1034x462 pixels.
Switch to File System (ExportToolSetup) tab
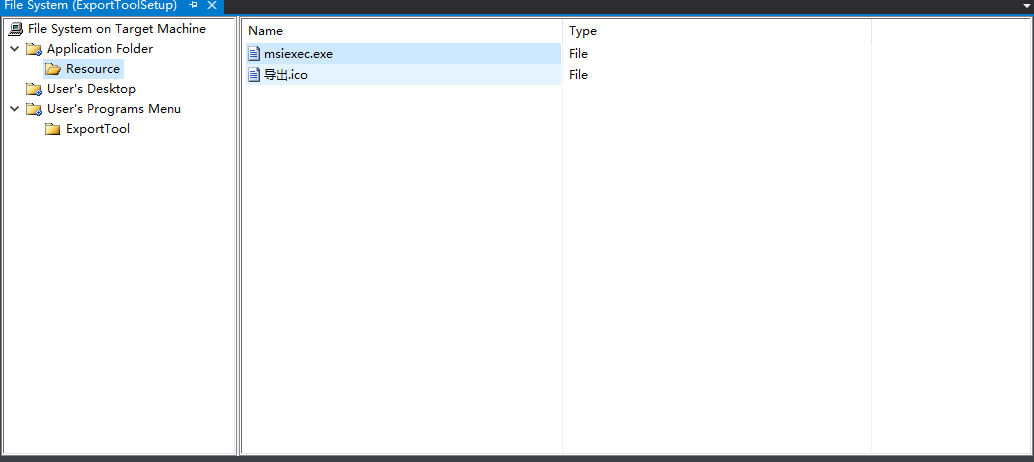tap(90, 6)
